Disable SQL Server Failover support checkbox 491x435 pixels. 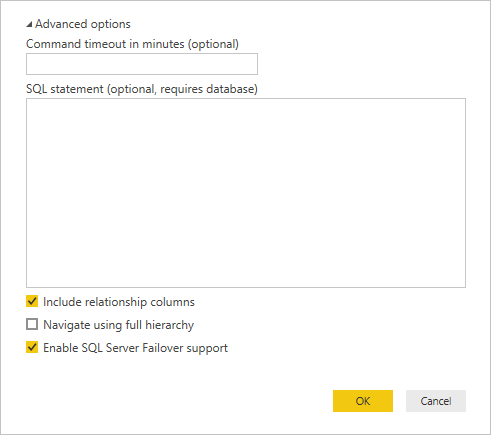(32, 347)
